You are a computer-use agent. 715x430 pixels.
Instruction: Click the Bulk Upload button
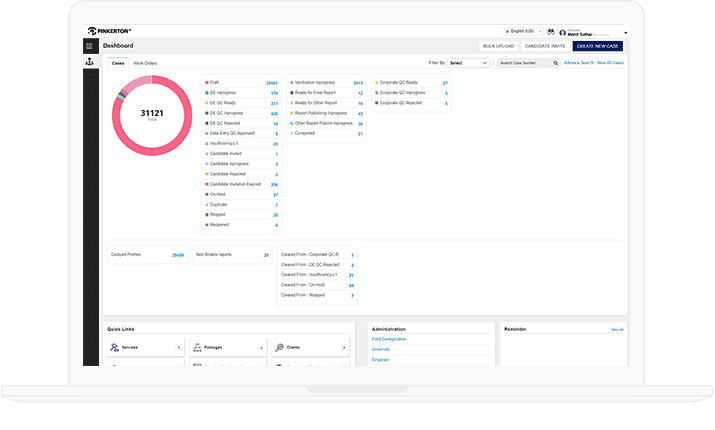500,46
